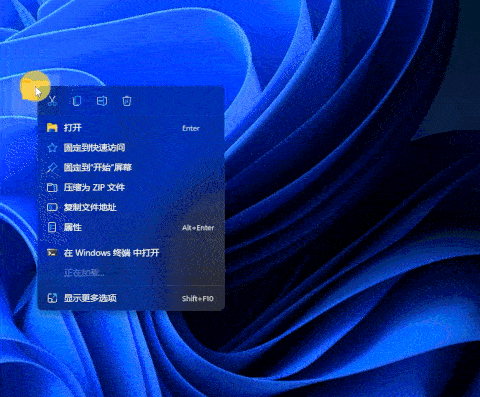The width and height of the screenshot is (480, 397).
Task: Click the Copy icon in context menu
Action: (77, 100)
